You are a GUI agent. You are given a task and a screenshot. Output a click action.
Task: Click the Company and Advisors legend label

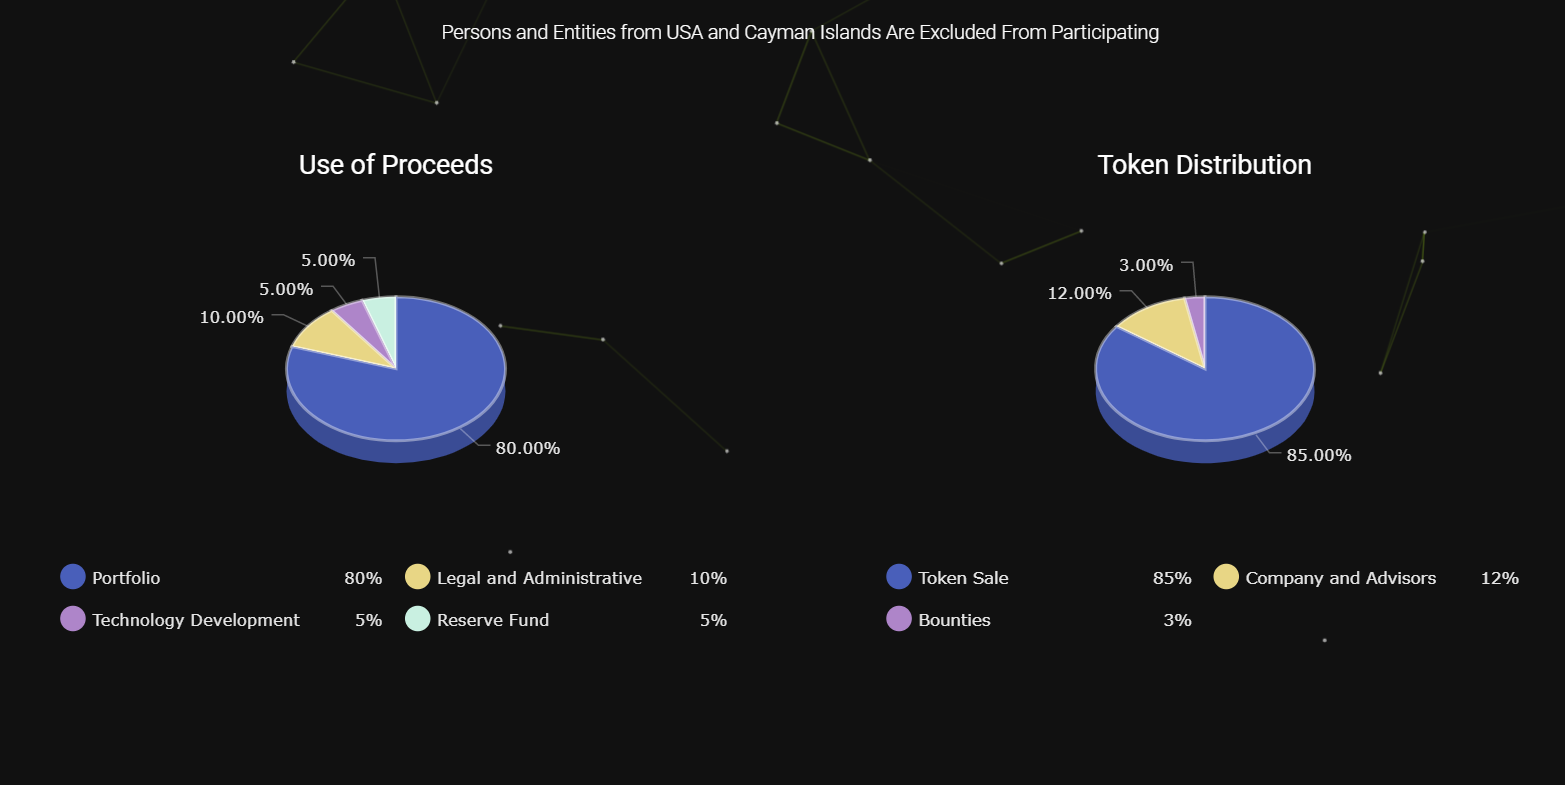[x=1340, y=578]
